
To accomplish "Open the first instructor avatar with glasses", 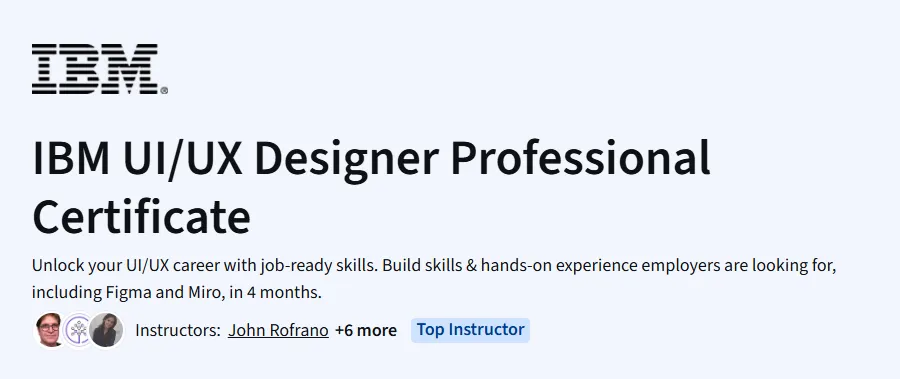I will coord(49,330).
